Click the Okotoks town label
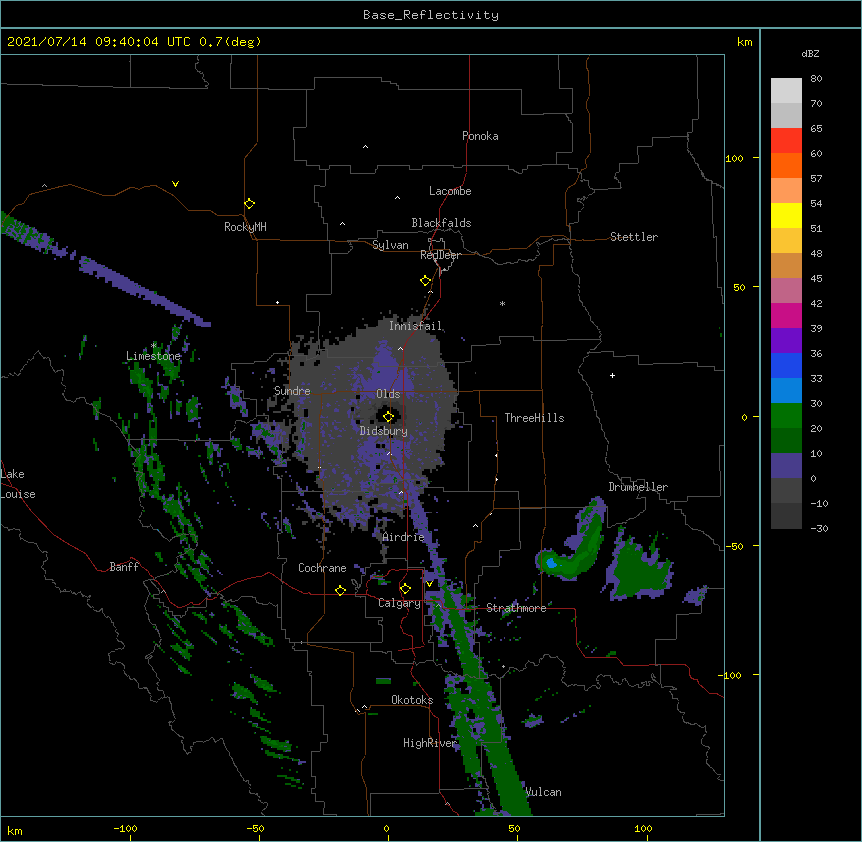The height and width of the screenshot is (842, 862). [412, 700]
